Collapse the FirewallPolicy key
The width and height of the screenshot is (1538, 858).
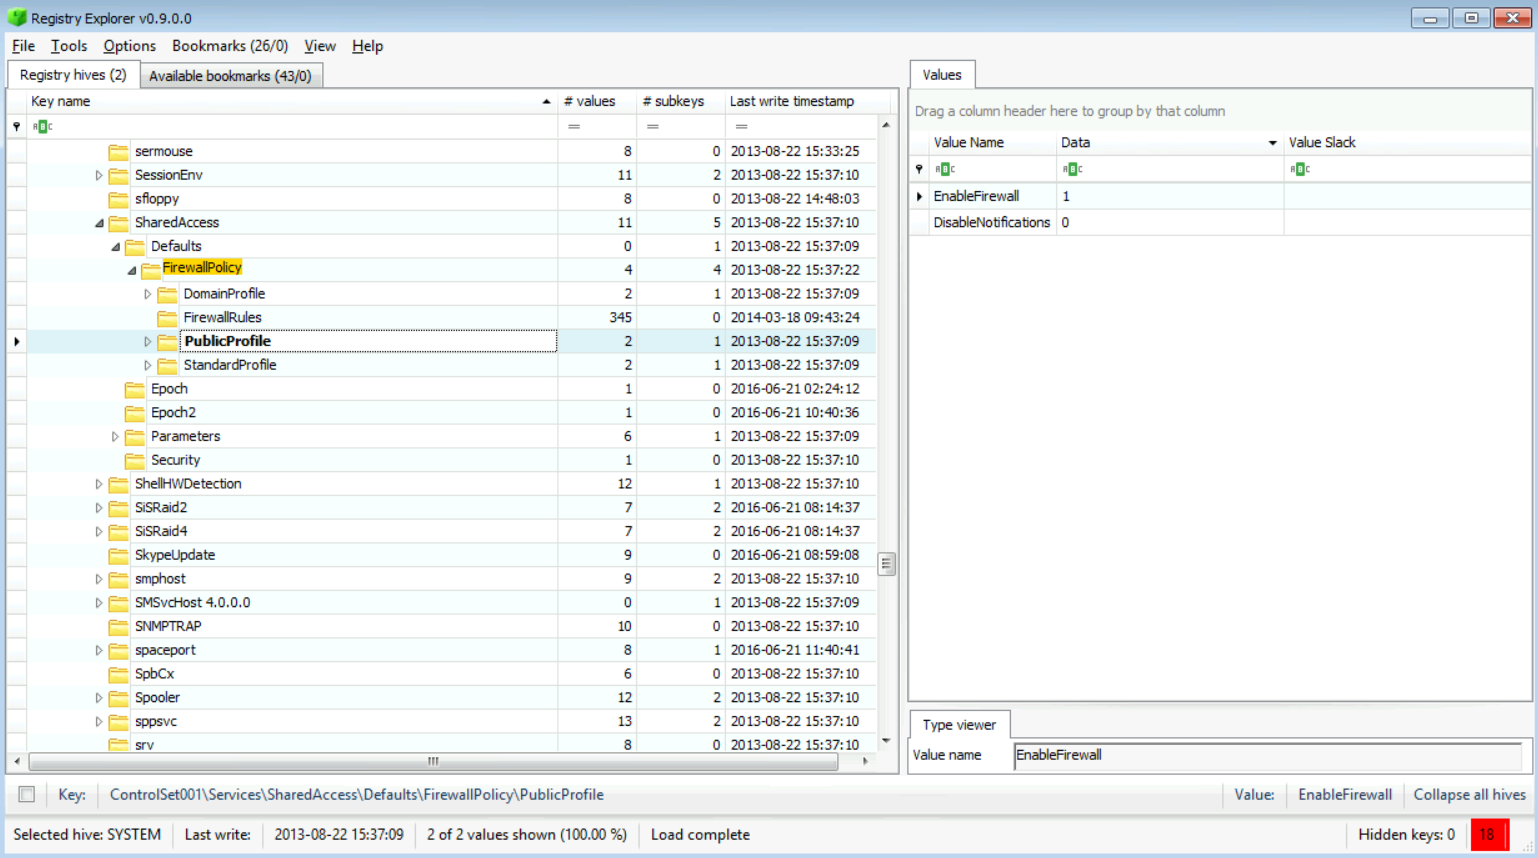coord(132,270)
